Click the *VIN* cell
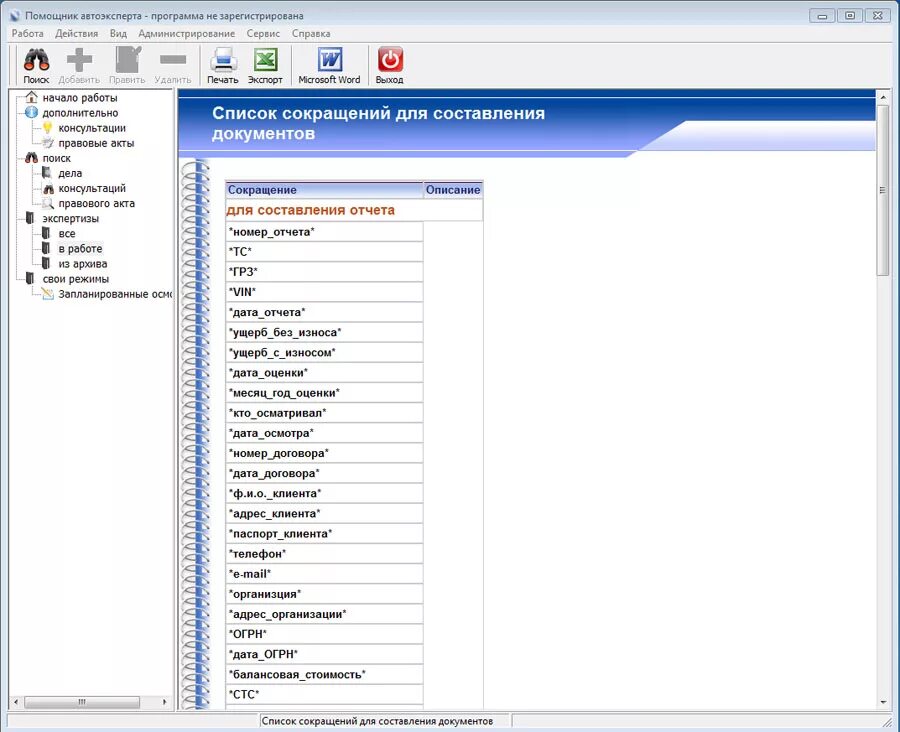Viewport: 900px width, 732px height. 324,292
